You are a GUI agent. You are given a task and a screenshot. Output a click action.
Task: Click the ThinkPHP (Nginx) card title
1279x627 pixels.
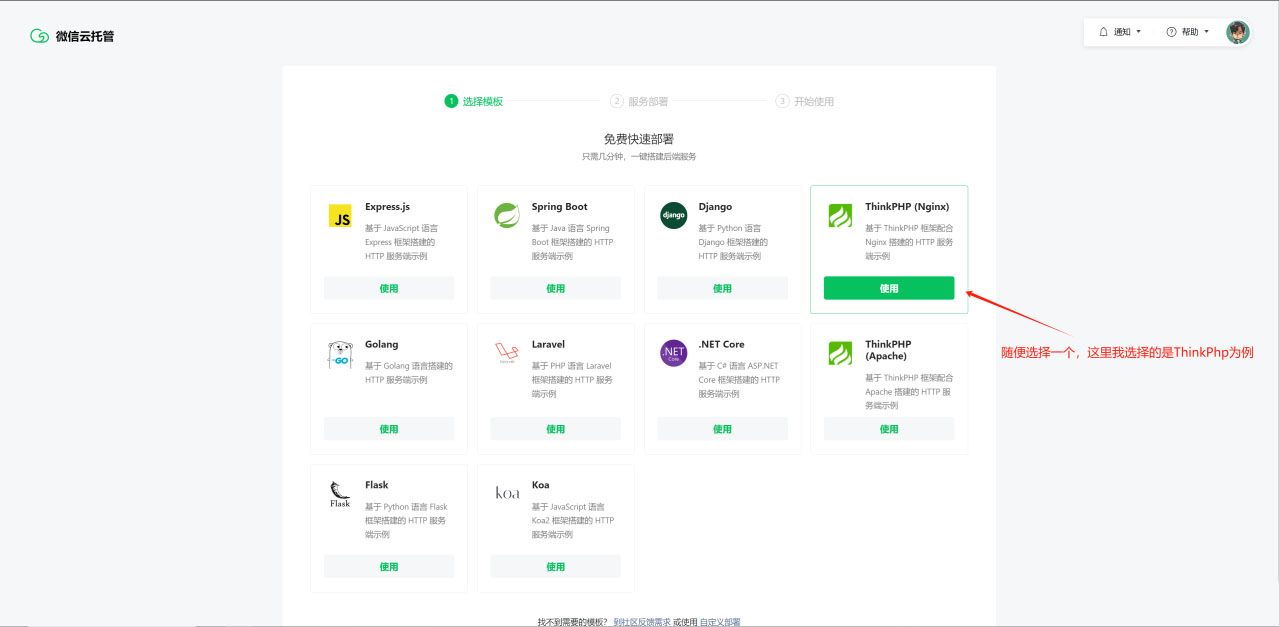coord(907,207)
